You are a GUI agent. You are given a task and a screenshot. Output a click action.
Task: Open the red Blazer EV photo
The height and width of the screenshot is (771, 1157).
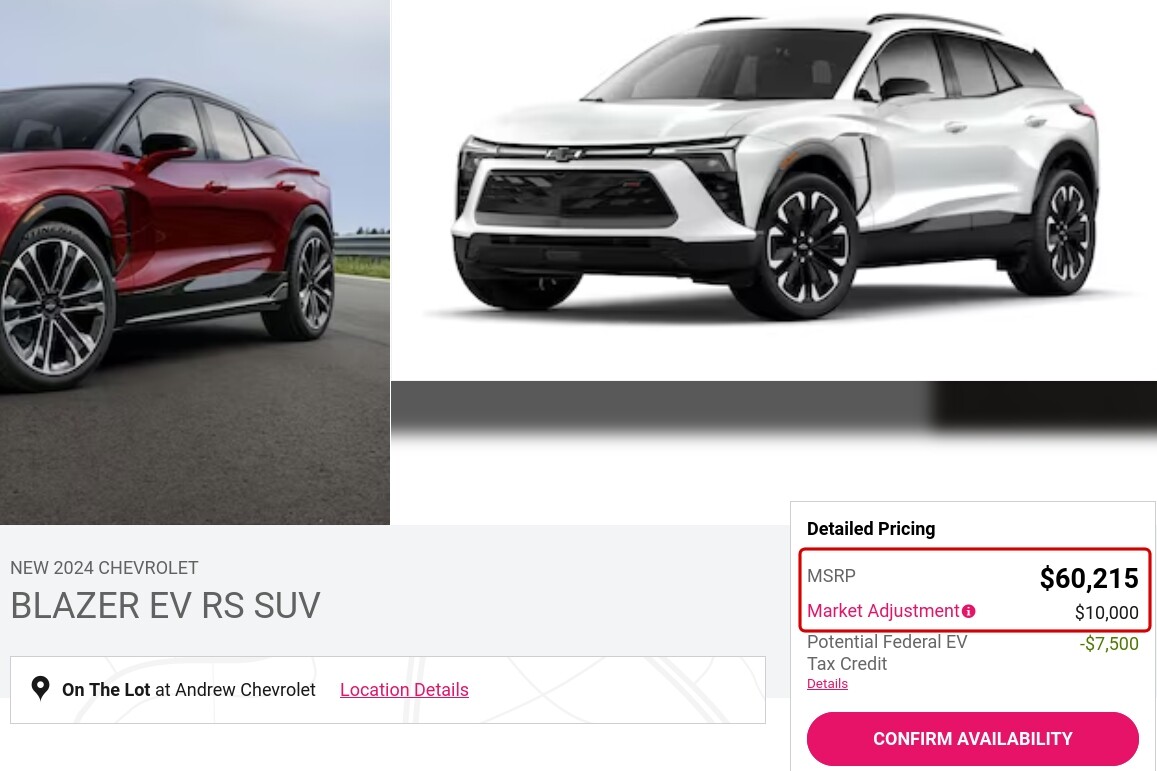(195, 262)
